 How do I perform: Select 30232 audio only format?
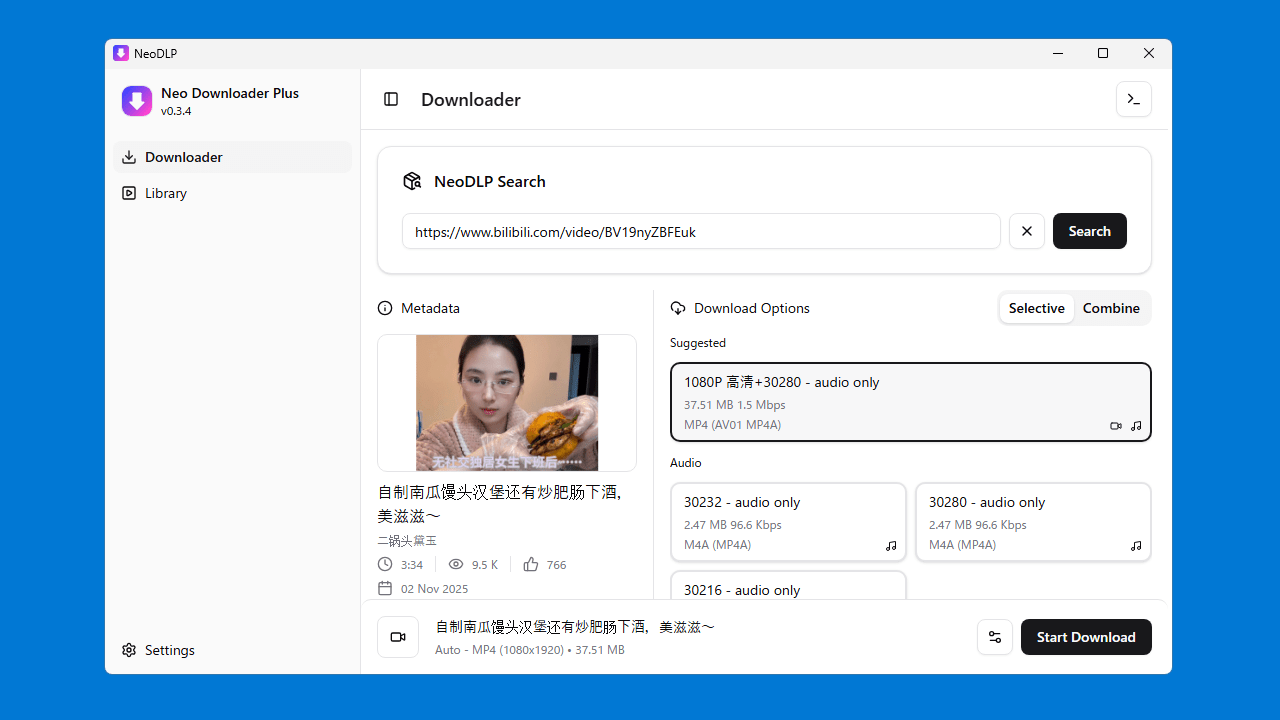pos(788,522)
